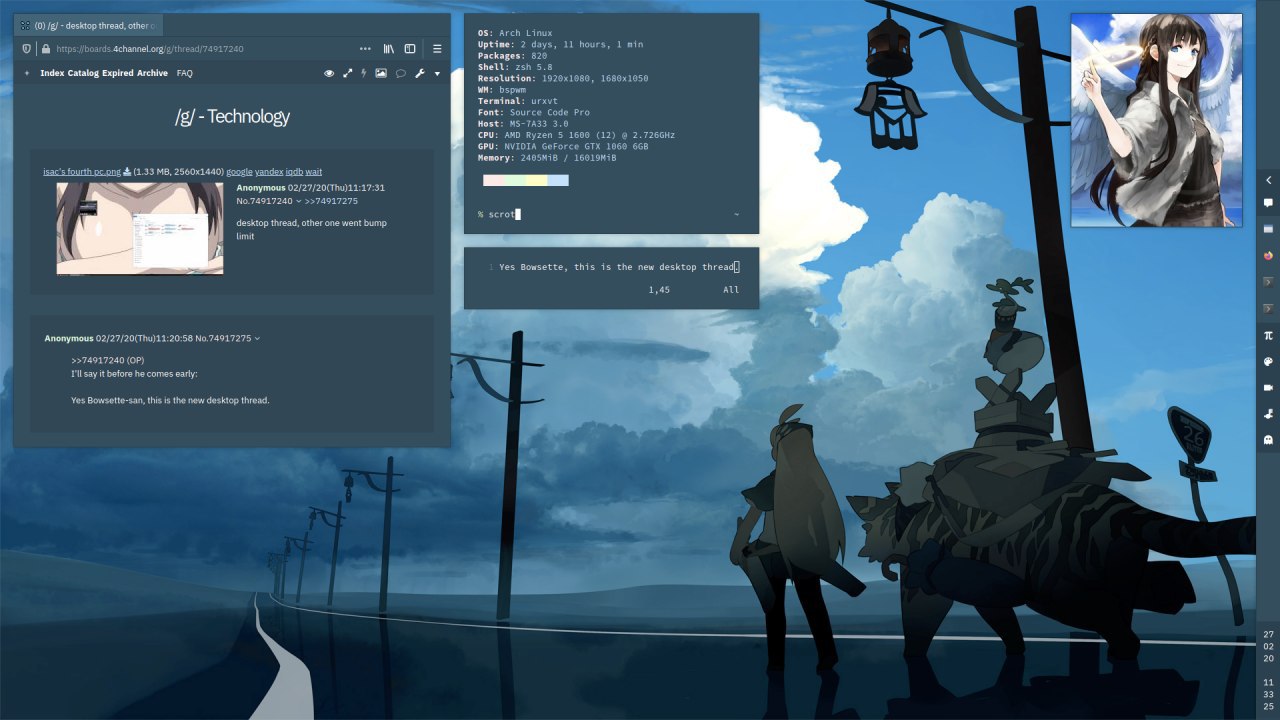Expand the OP post thumbnail image
1280x720 pixels.
pos(140,228)
